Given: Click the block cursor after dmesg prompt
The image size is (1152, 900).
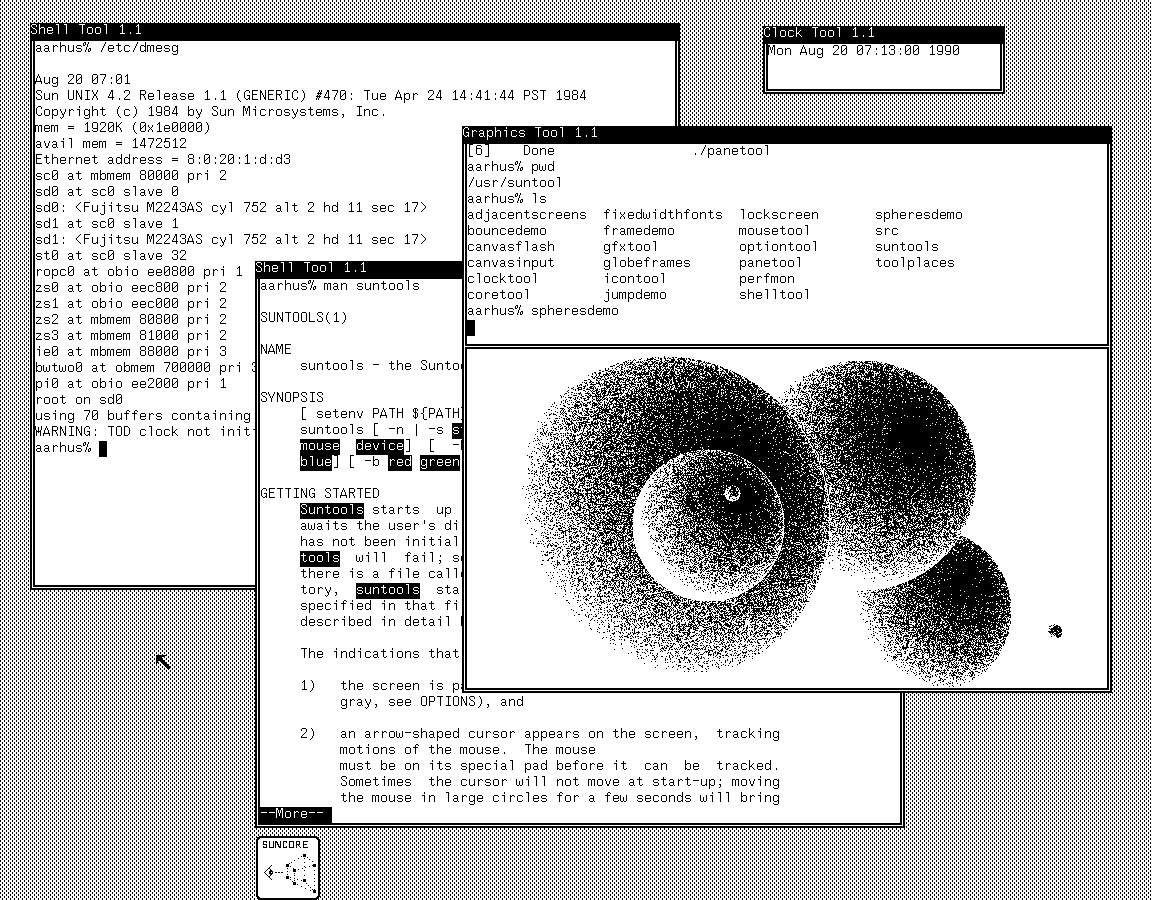Looking at the screenshot, I should (103, 449).
